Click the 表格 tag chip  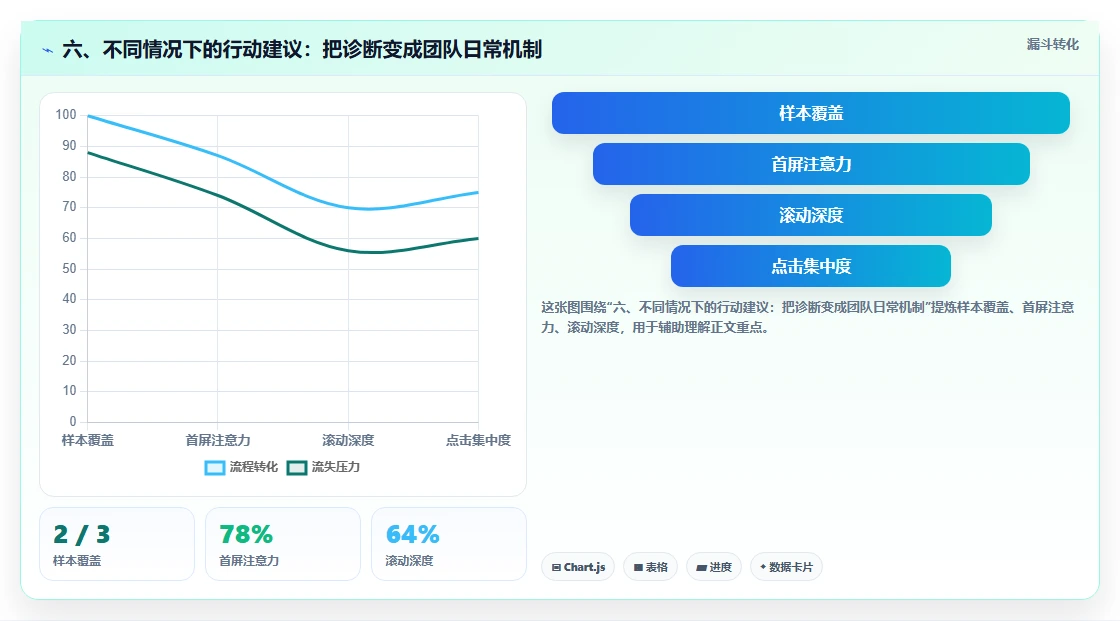650,567
